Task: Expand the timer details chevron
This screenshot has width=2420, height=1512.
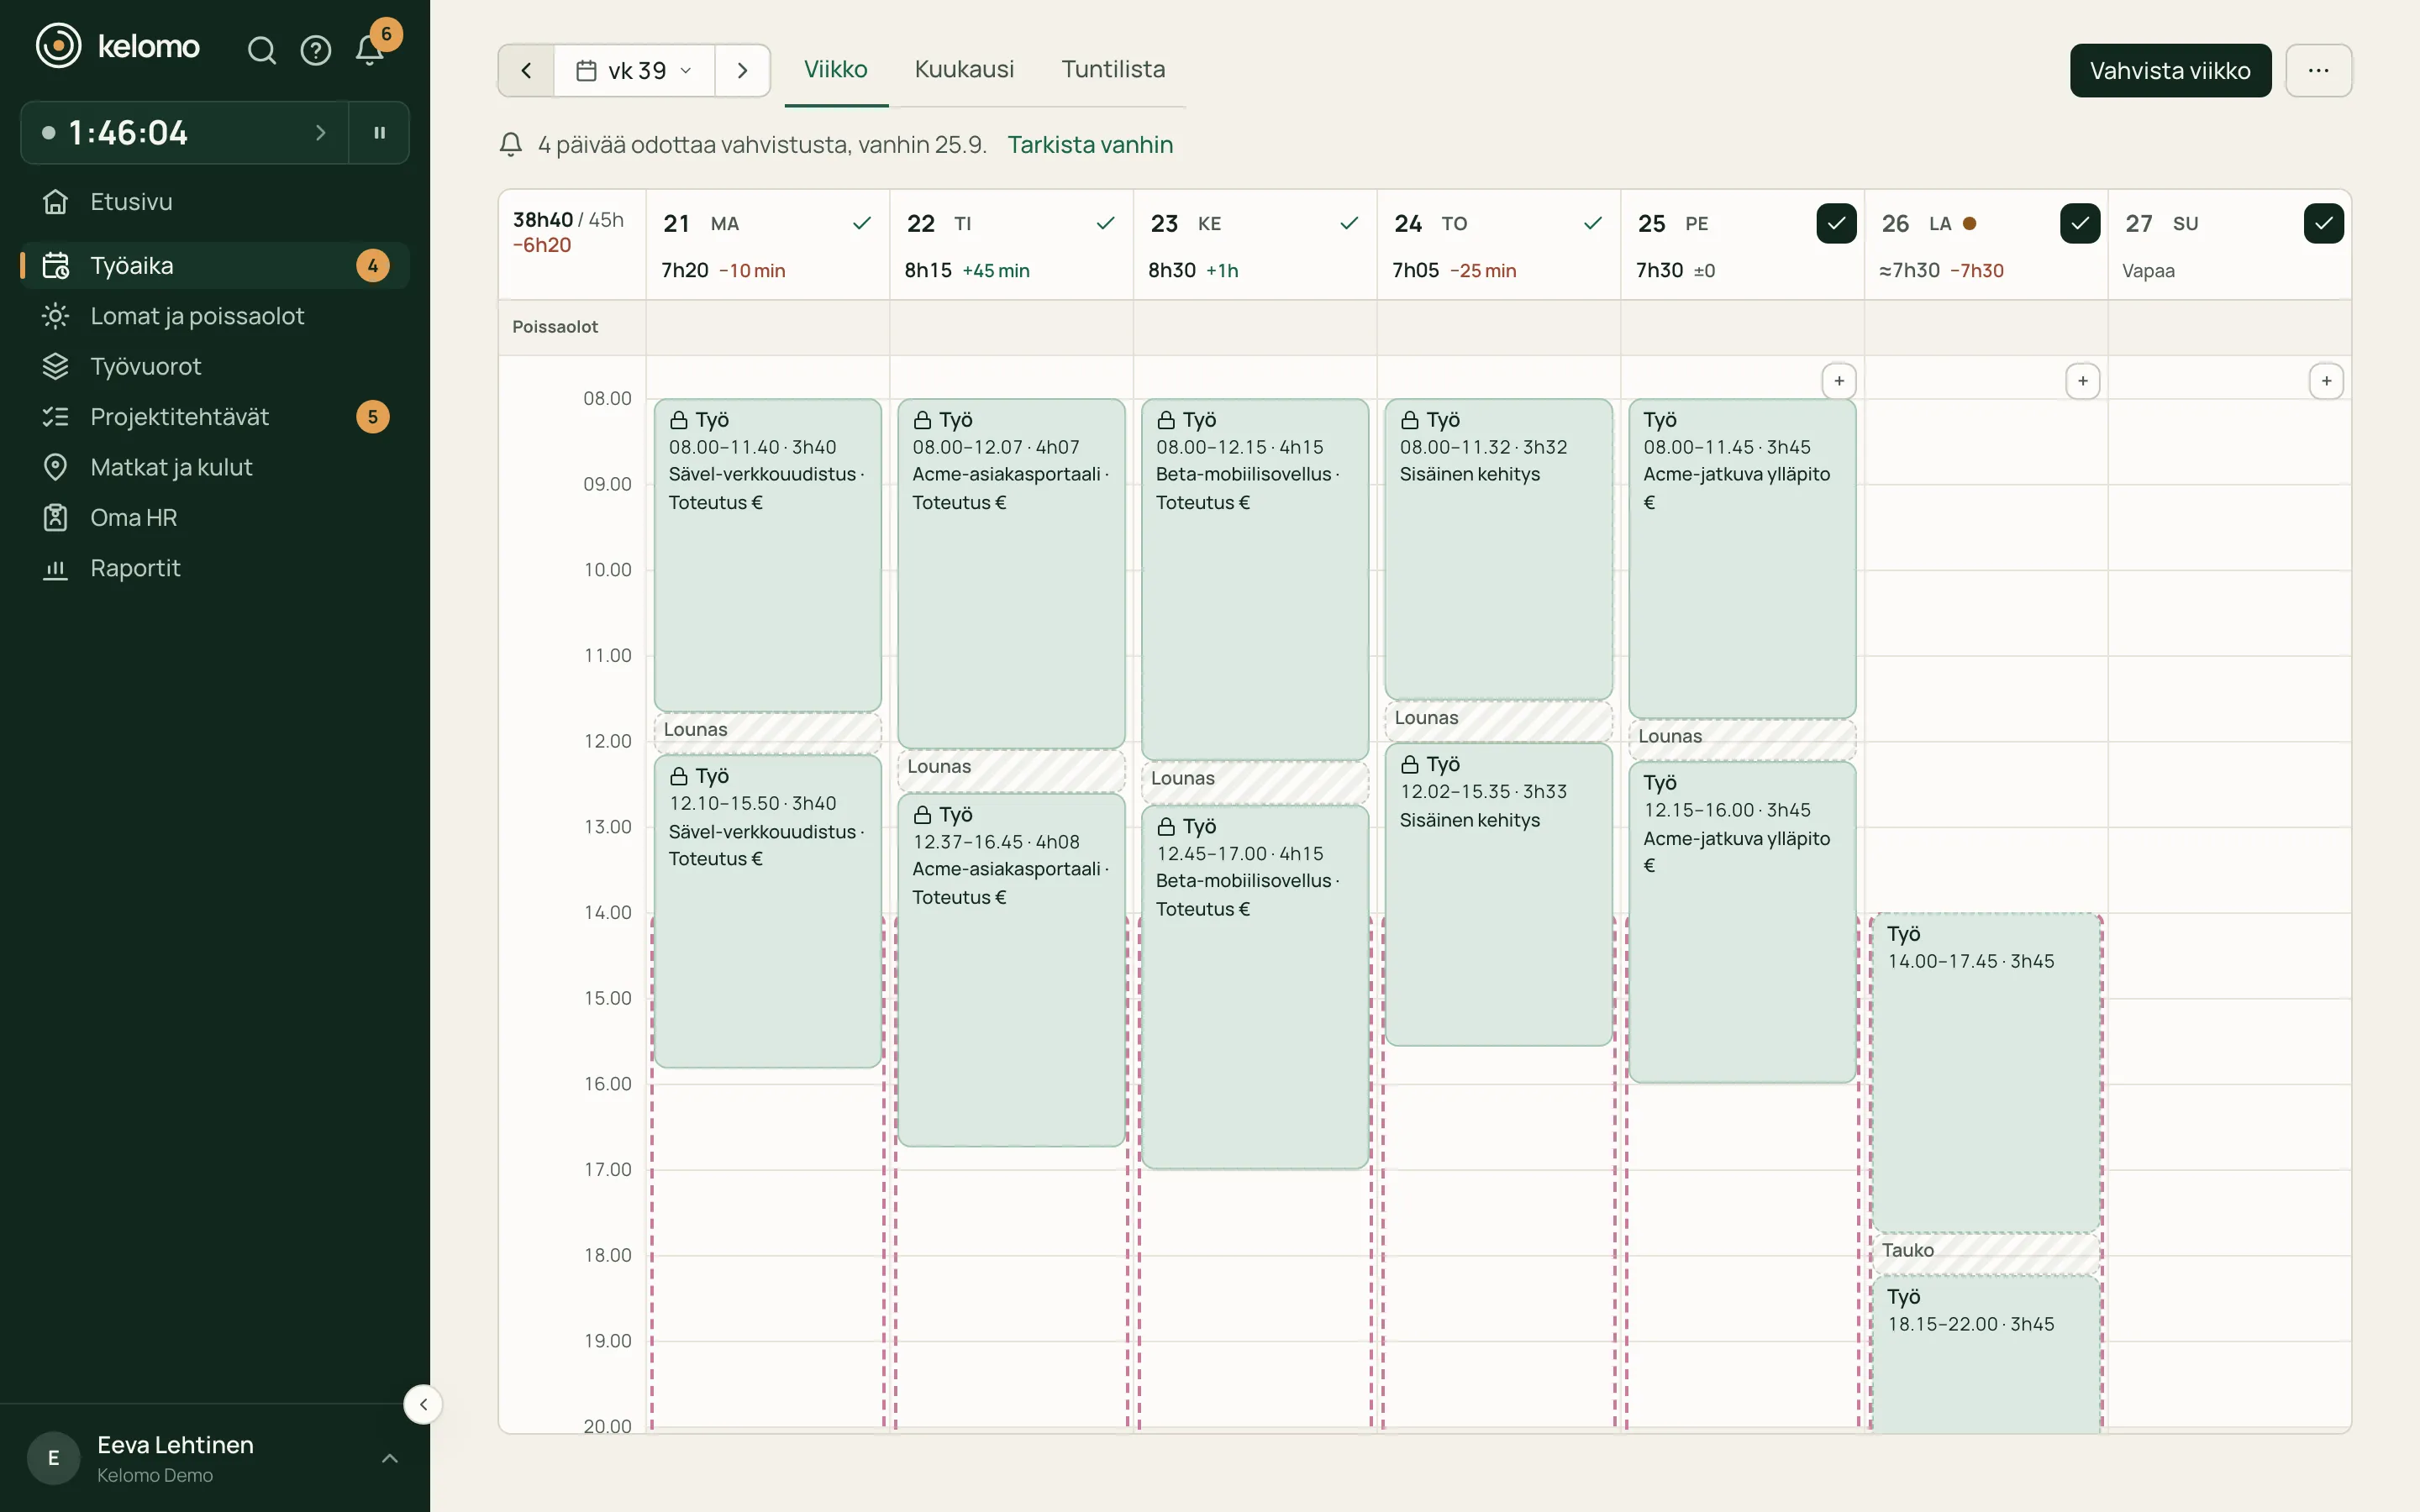Action: 320,132
